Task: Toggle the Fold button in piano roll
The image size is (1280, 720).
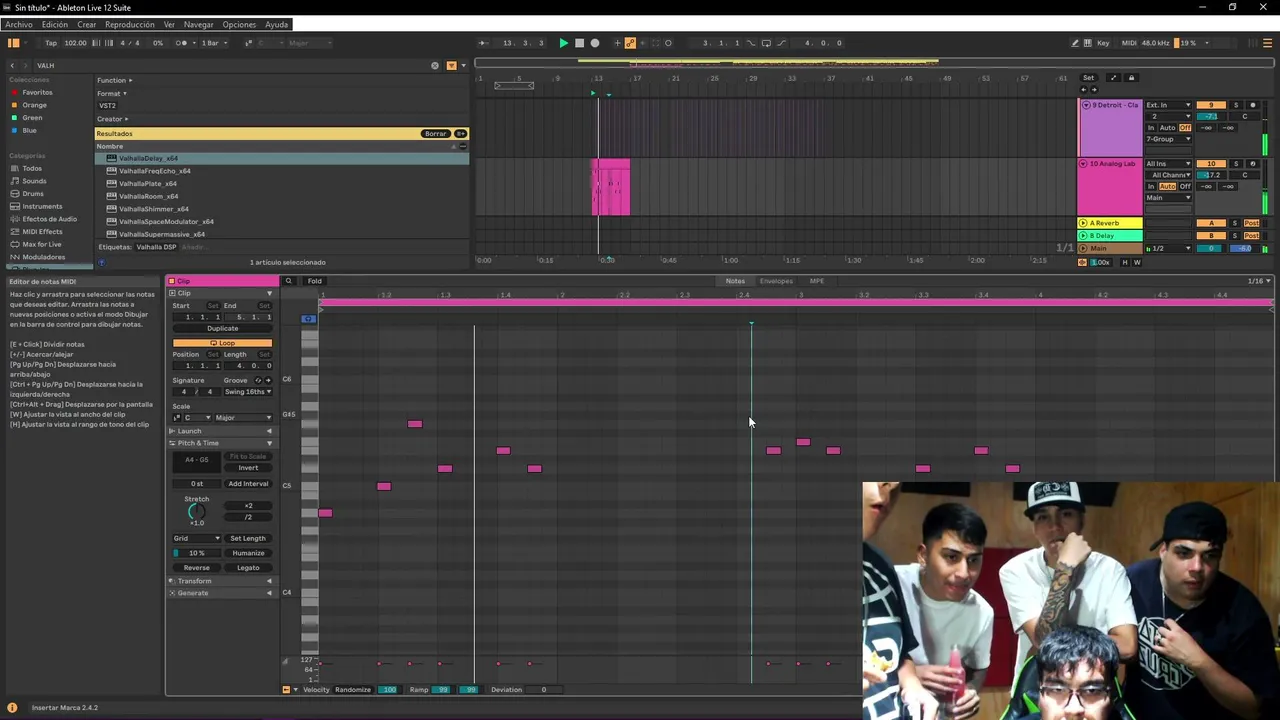Action: (x=315, y=281)
